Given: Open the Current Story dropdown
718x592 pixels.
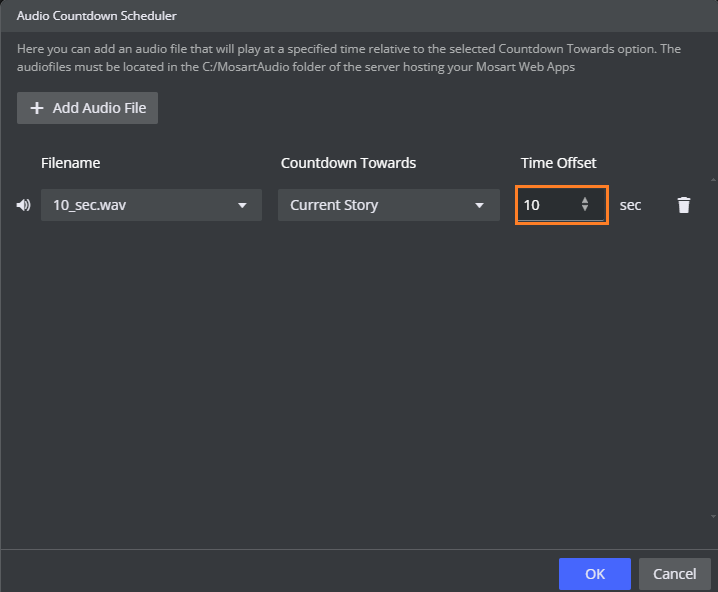Looking at the screenshot, I should pyautogui.click(x=377, y=205).
